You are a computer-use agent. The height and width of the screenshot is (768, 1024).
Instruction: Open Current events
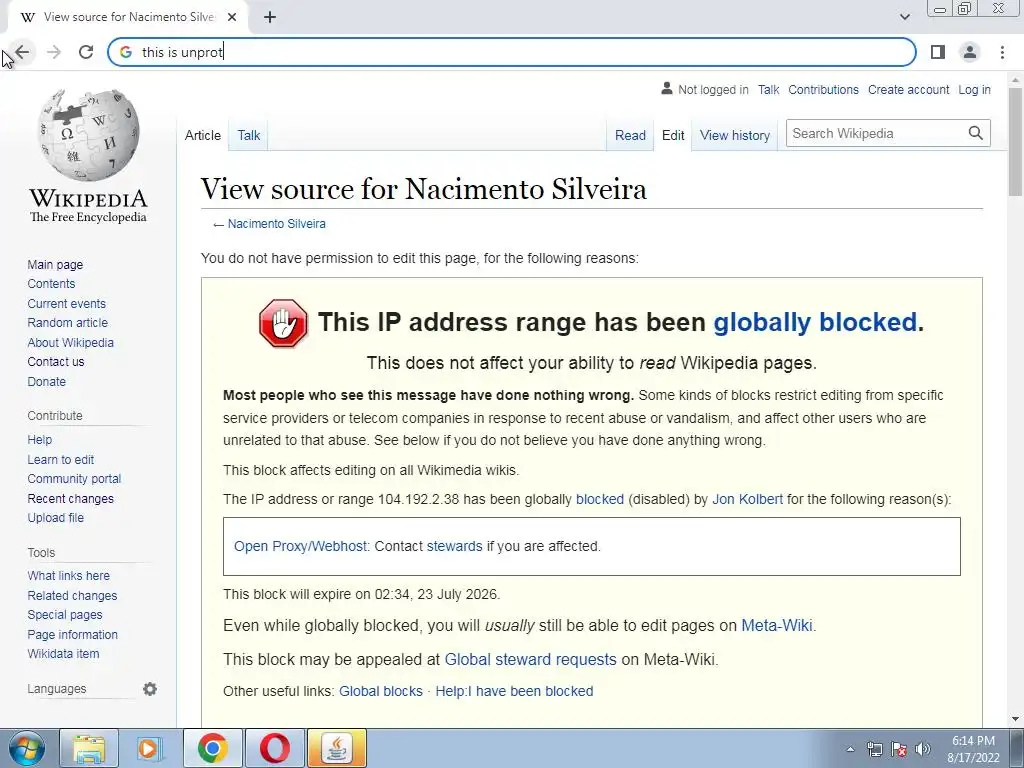pos(66,304)
